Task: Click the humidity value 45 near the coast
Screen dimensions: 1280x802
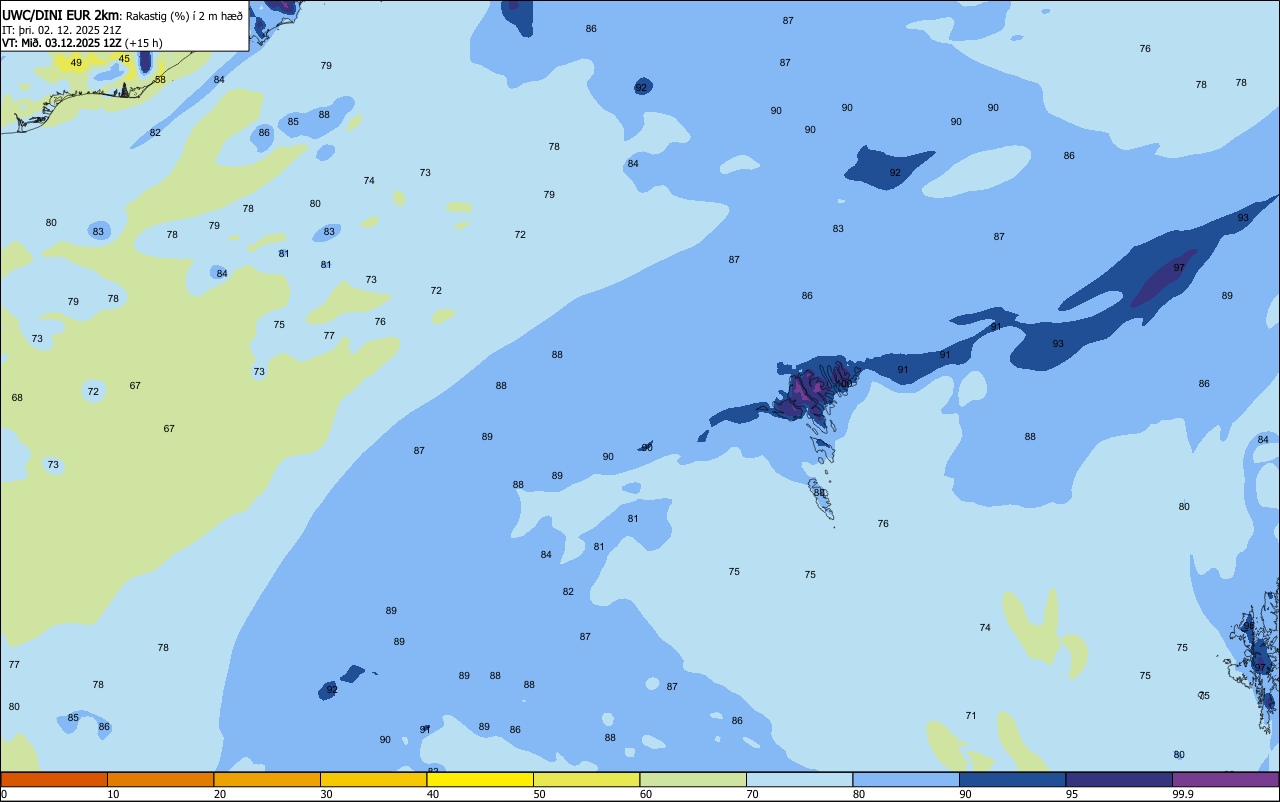Action: (x=124, y=59)
